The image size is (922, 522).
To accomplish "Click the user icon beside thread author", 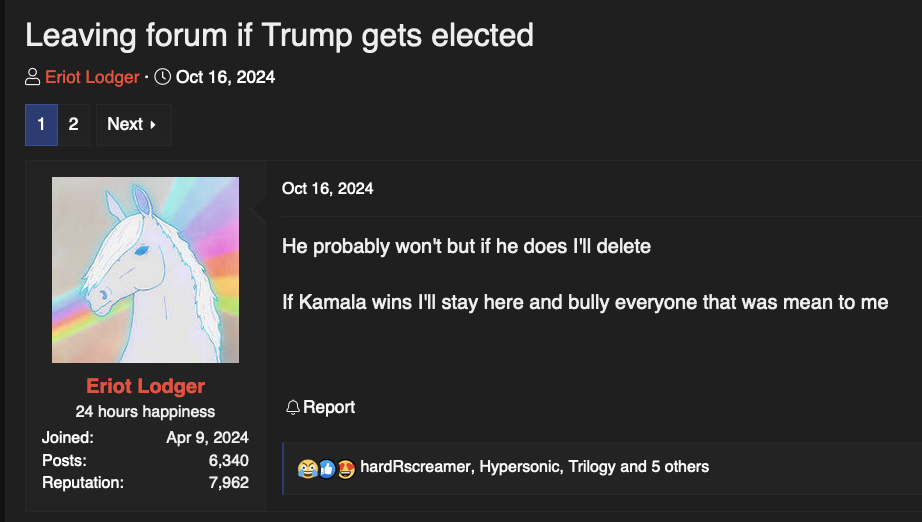I will point(33,77).
